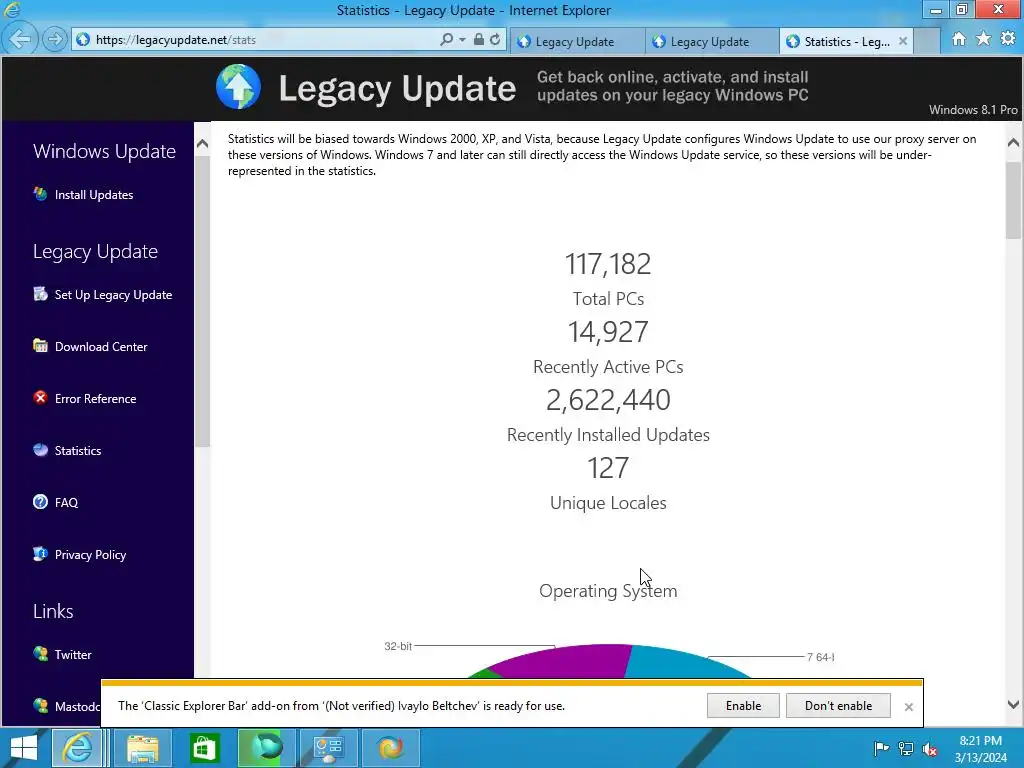Click the security lock icon in address bar
Image resolution: width=1024 pixels, height=768 pixels.
click(x=479, y=39)
